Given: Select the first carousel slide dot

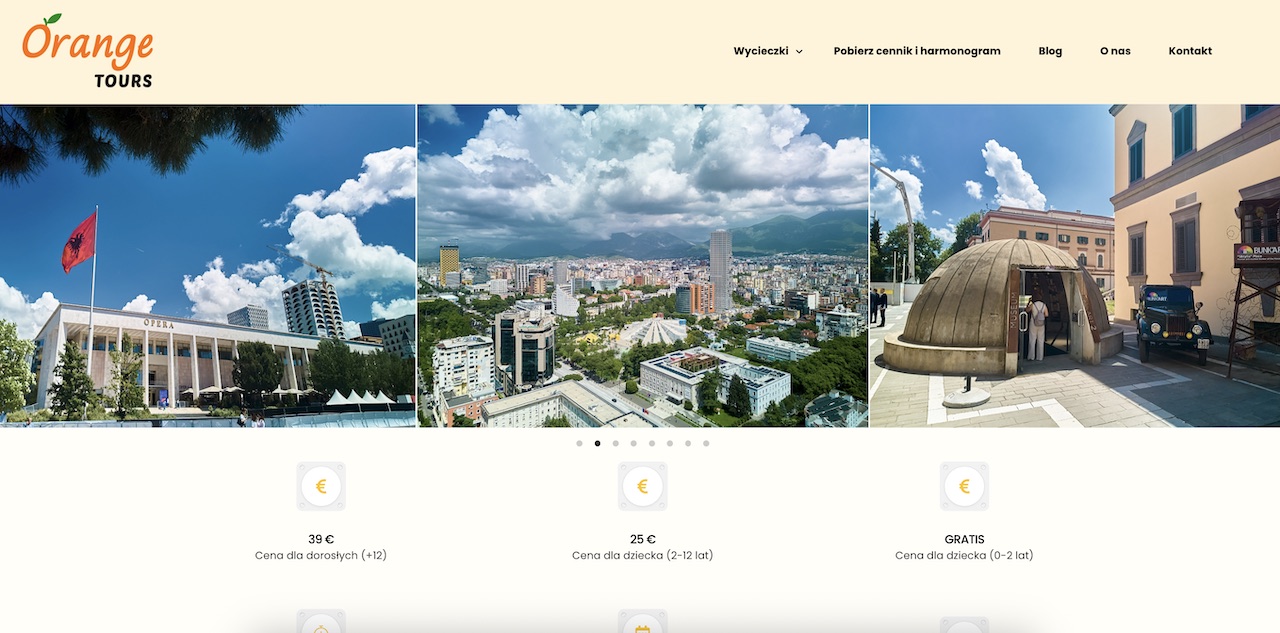Looking at the screenshot, I should (579, 443).
